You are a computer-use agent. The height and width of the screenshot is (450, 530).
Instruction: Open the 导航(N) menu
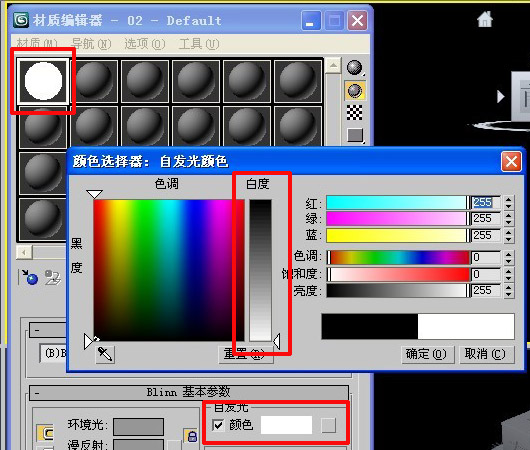[91, 44]
